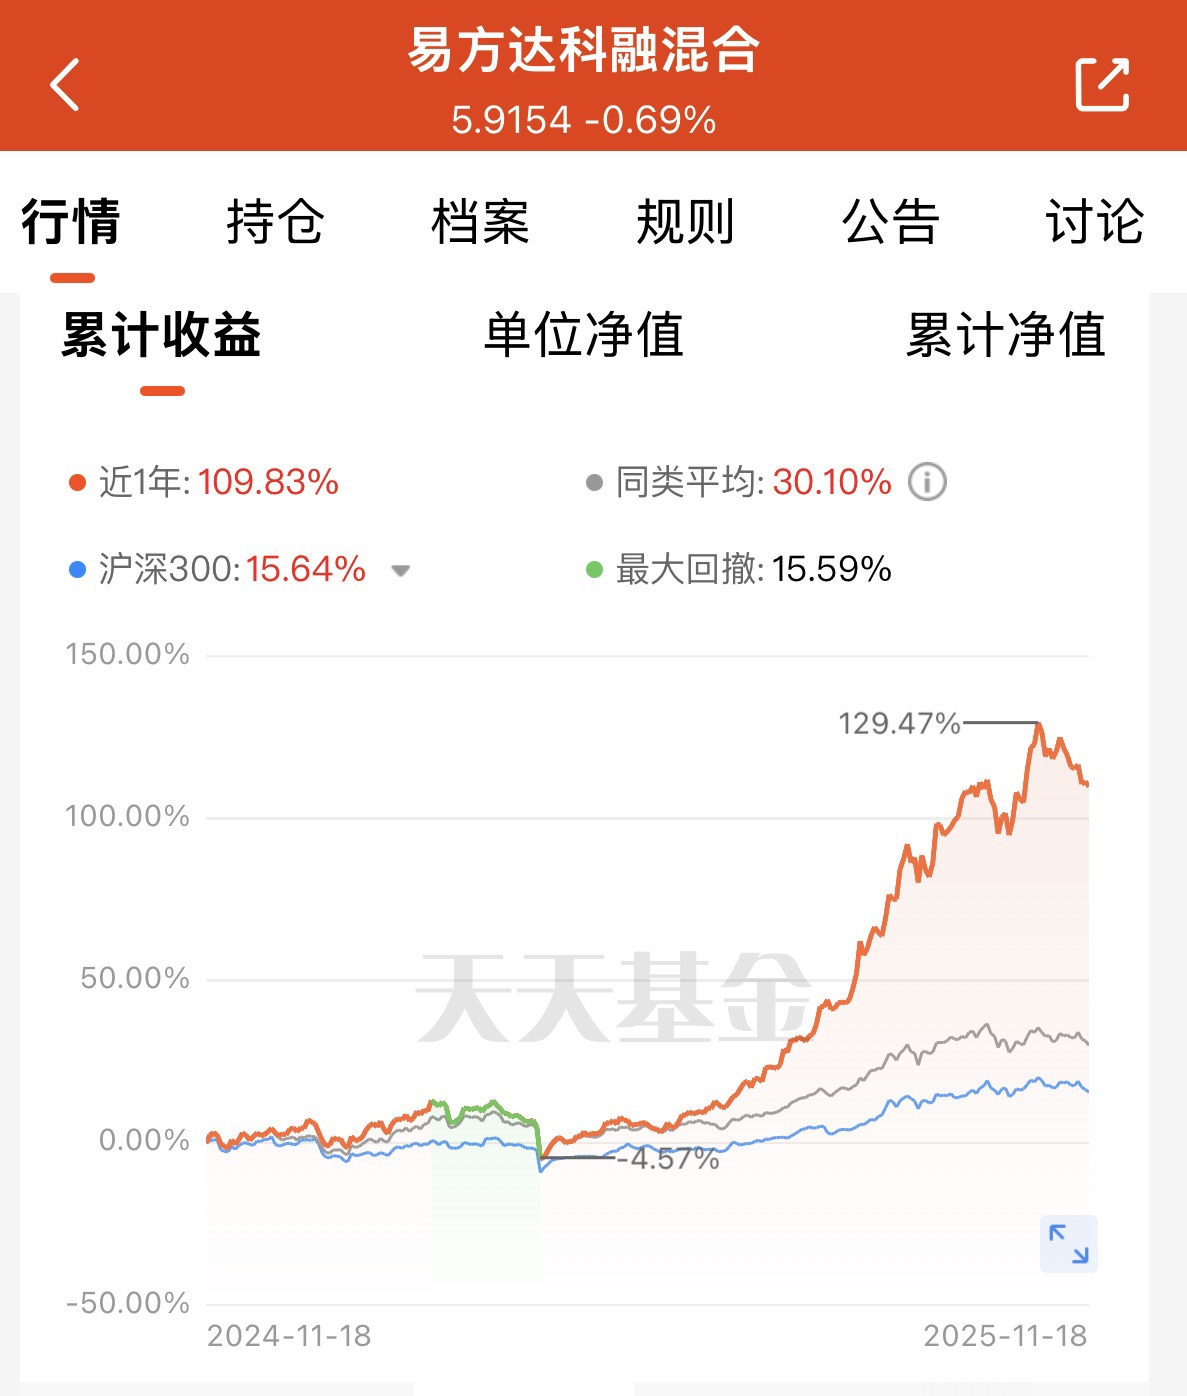Viewport: 1187px width, 1396px height.
Task: Select the 累计收益 chart view
Action: coord(161,335)
